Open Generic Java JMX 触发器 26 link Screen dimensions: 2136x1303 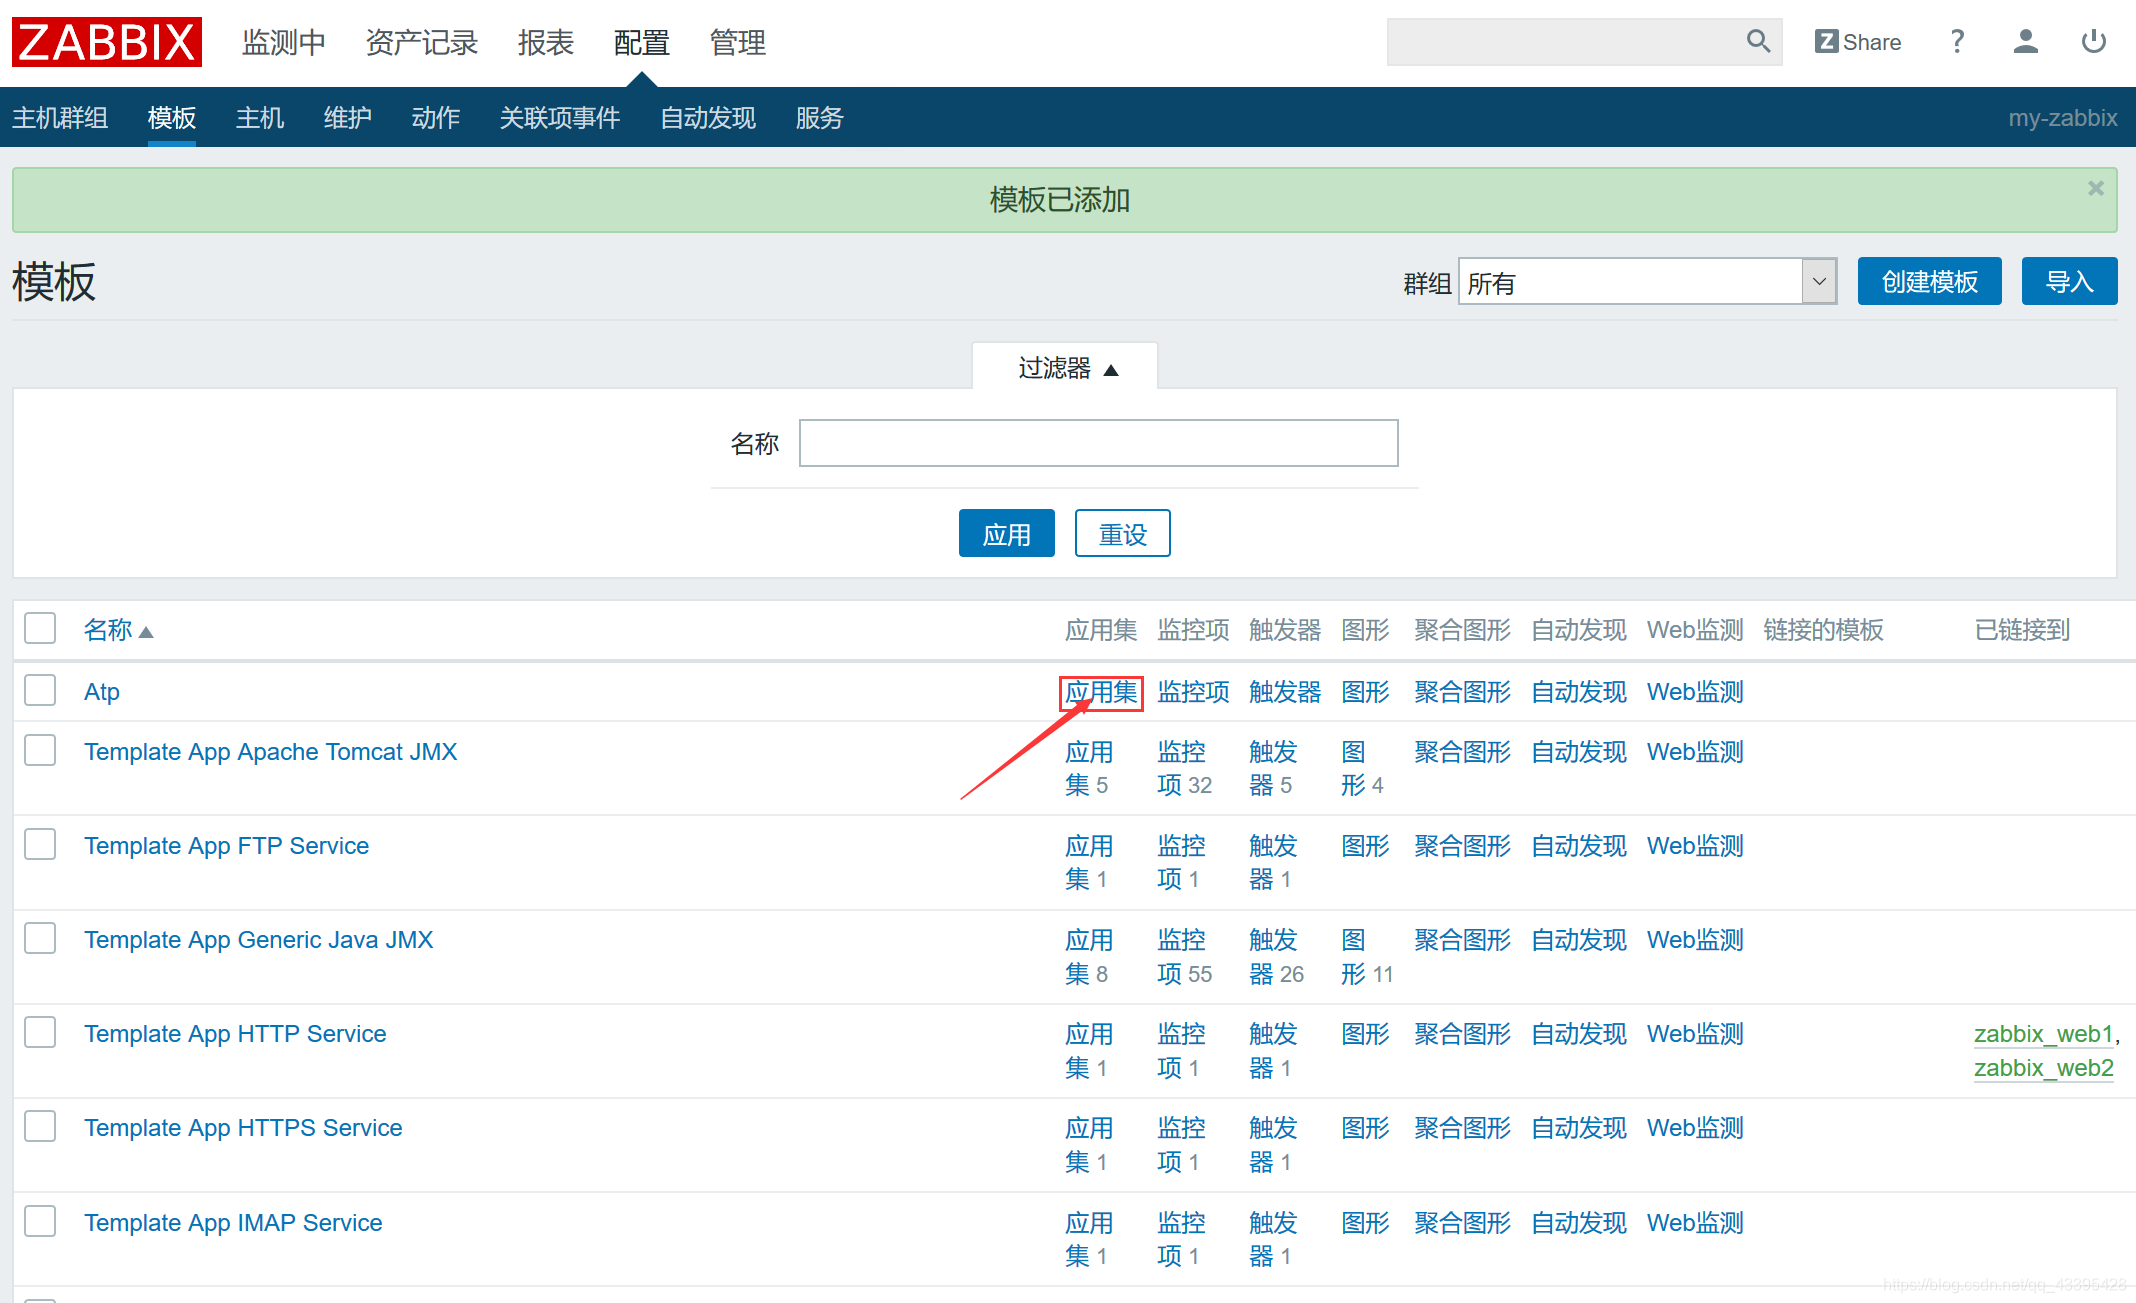tap(1276, 956)
